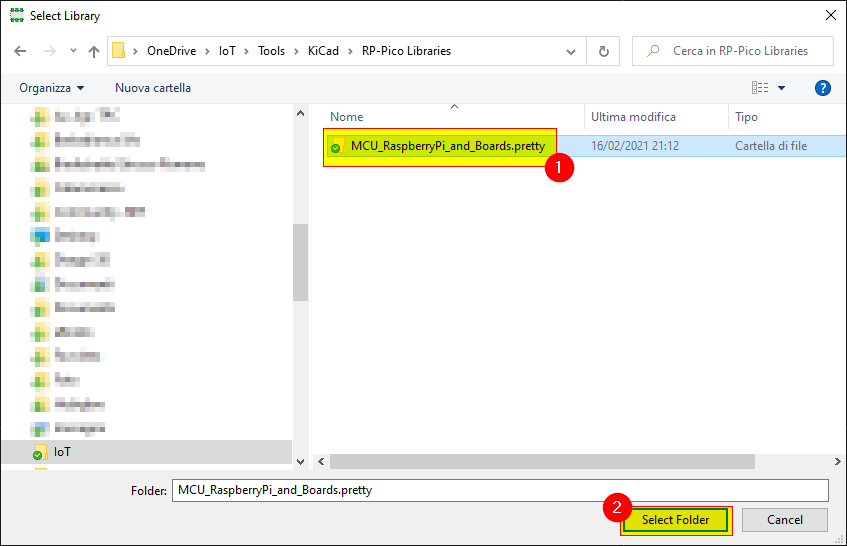Open the view options dropdown arrow
This screenshot has width=847, height=546.
click(781, 88)
